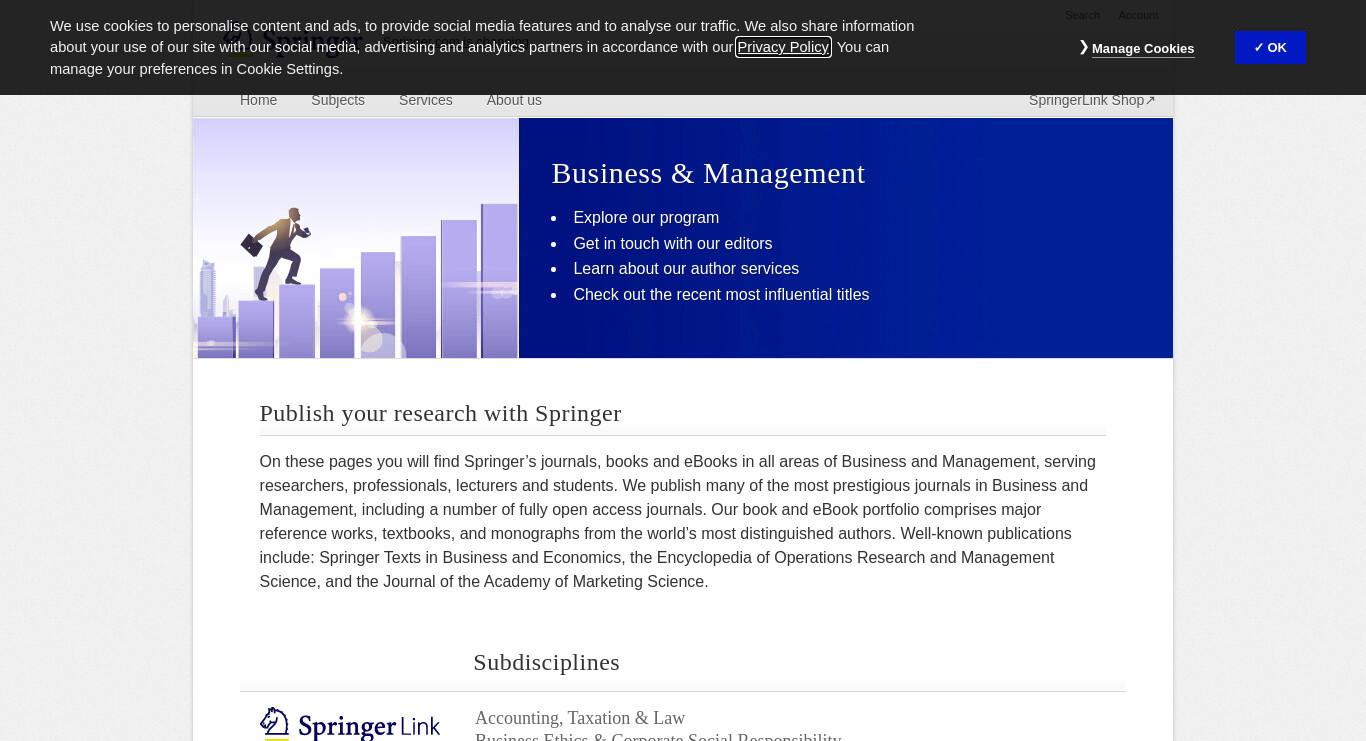Open the Privacy Policy link

click(783, 47)
